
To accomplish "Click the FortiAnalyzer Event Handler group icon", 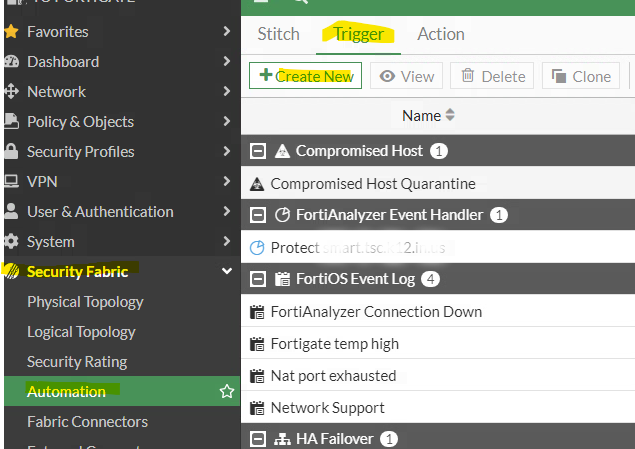I will pyautogui.click(x=282, y=215).
